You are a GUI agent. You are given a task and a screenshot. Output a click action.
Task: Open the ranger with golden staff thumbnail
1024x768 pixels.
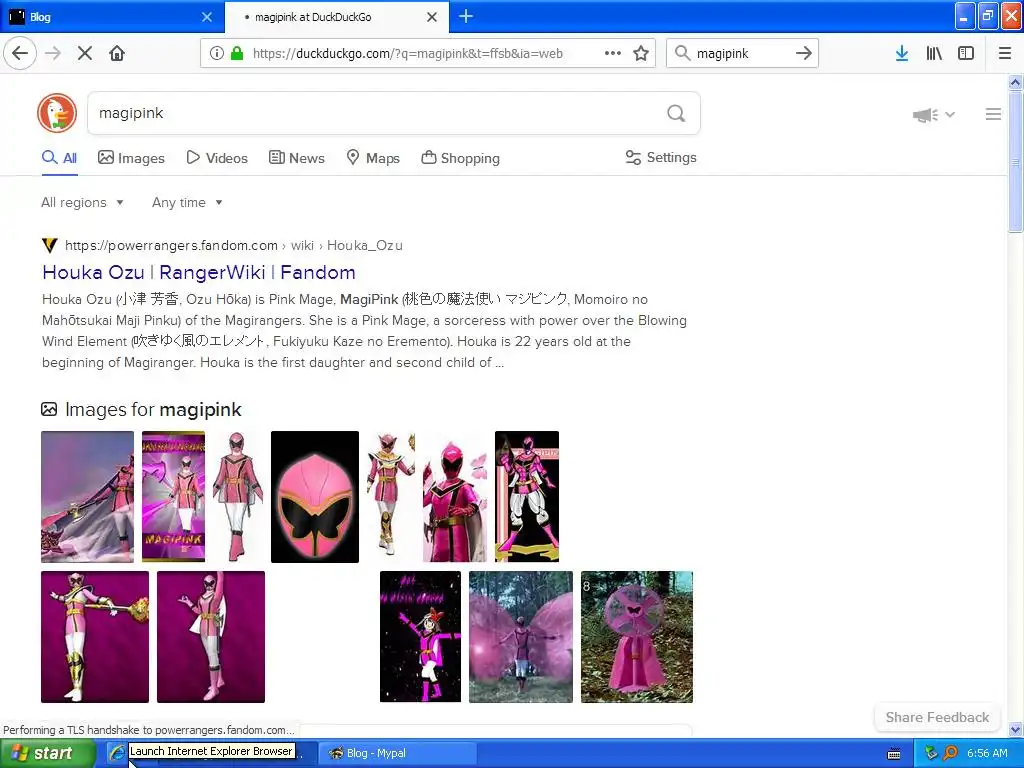pyautogui.click(x=95, y=637)
